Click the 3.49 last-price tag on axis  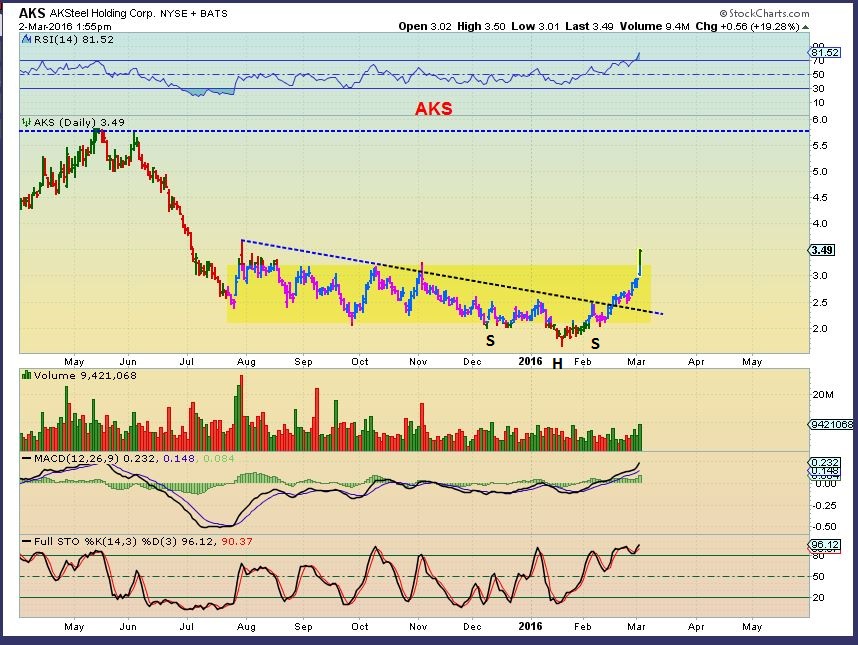point(822,250)
